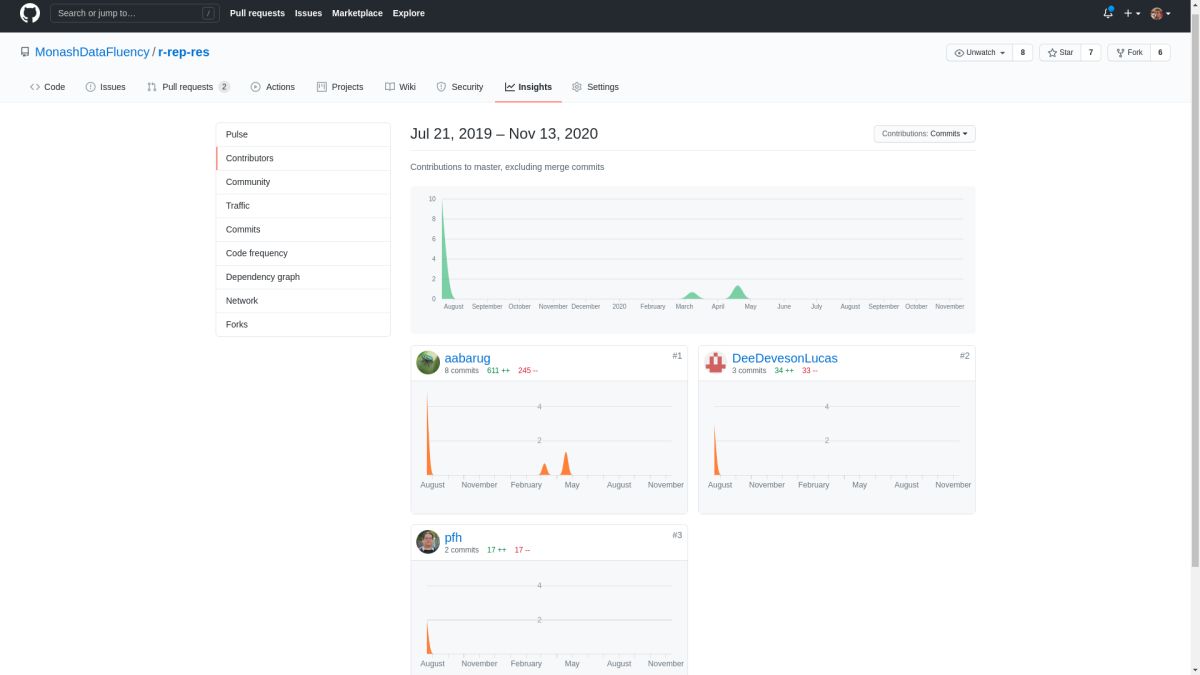Screen dimensions: 1200x675
Task: Star the repository
Action: 1060,52
